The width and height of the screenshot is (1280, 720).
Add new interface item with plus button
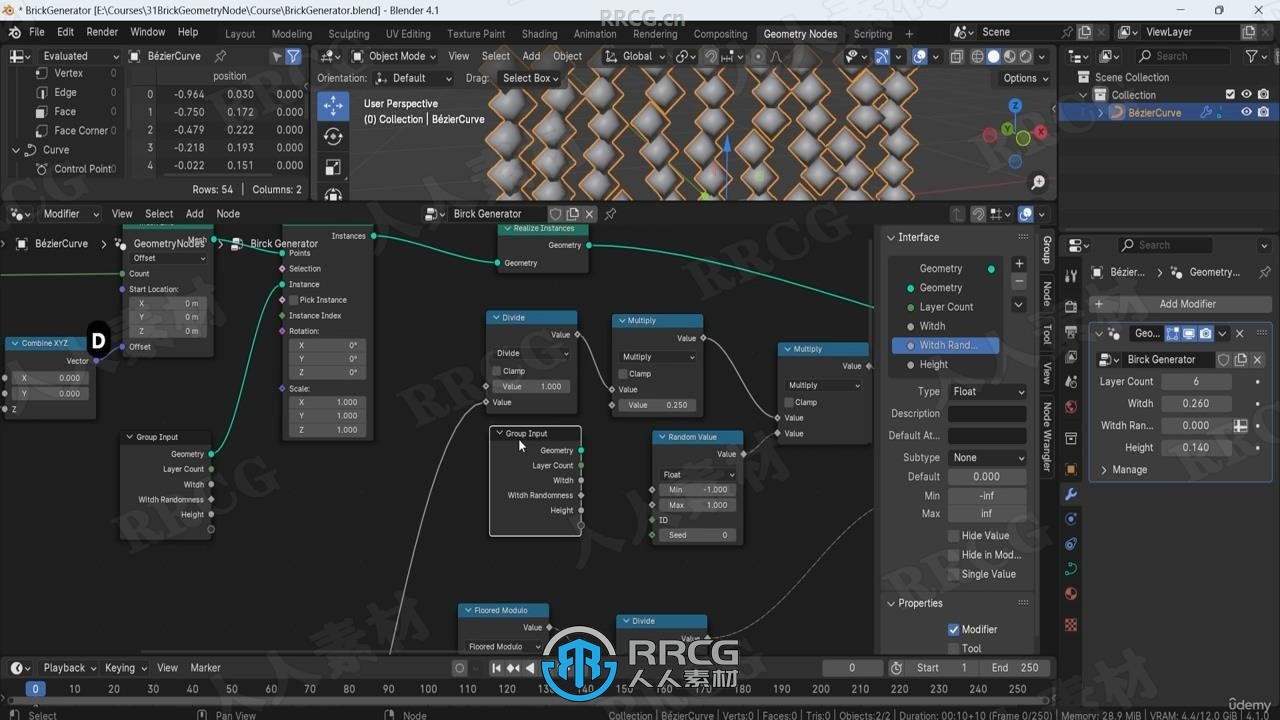[1019, 264]
